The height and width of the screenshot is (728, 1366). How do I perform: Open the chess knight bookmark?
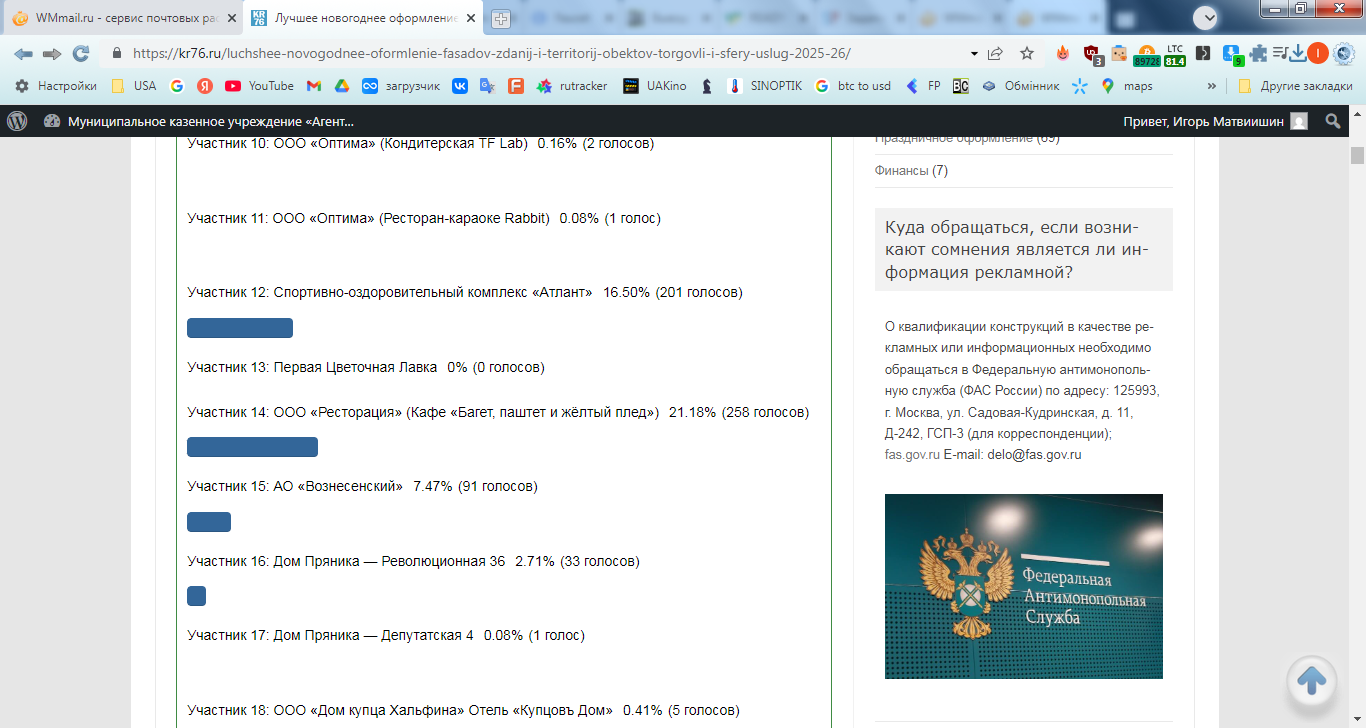[707, 86]
